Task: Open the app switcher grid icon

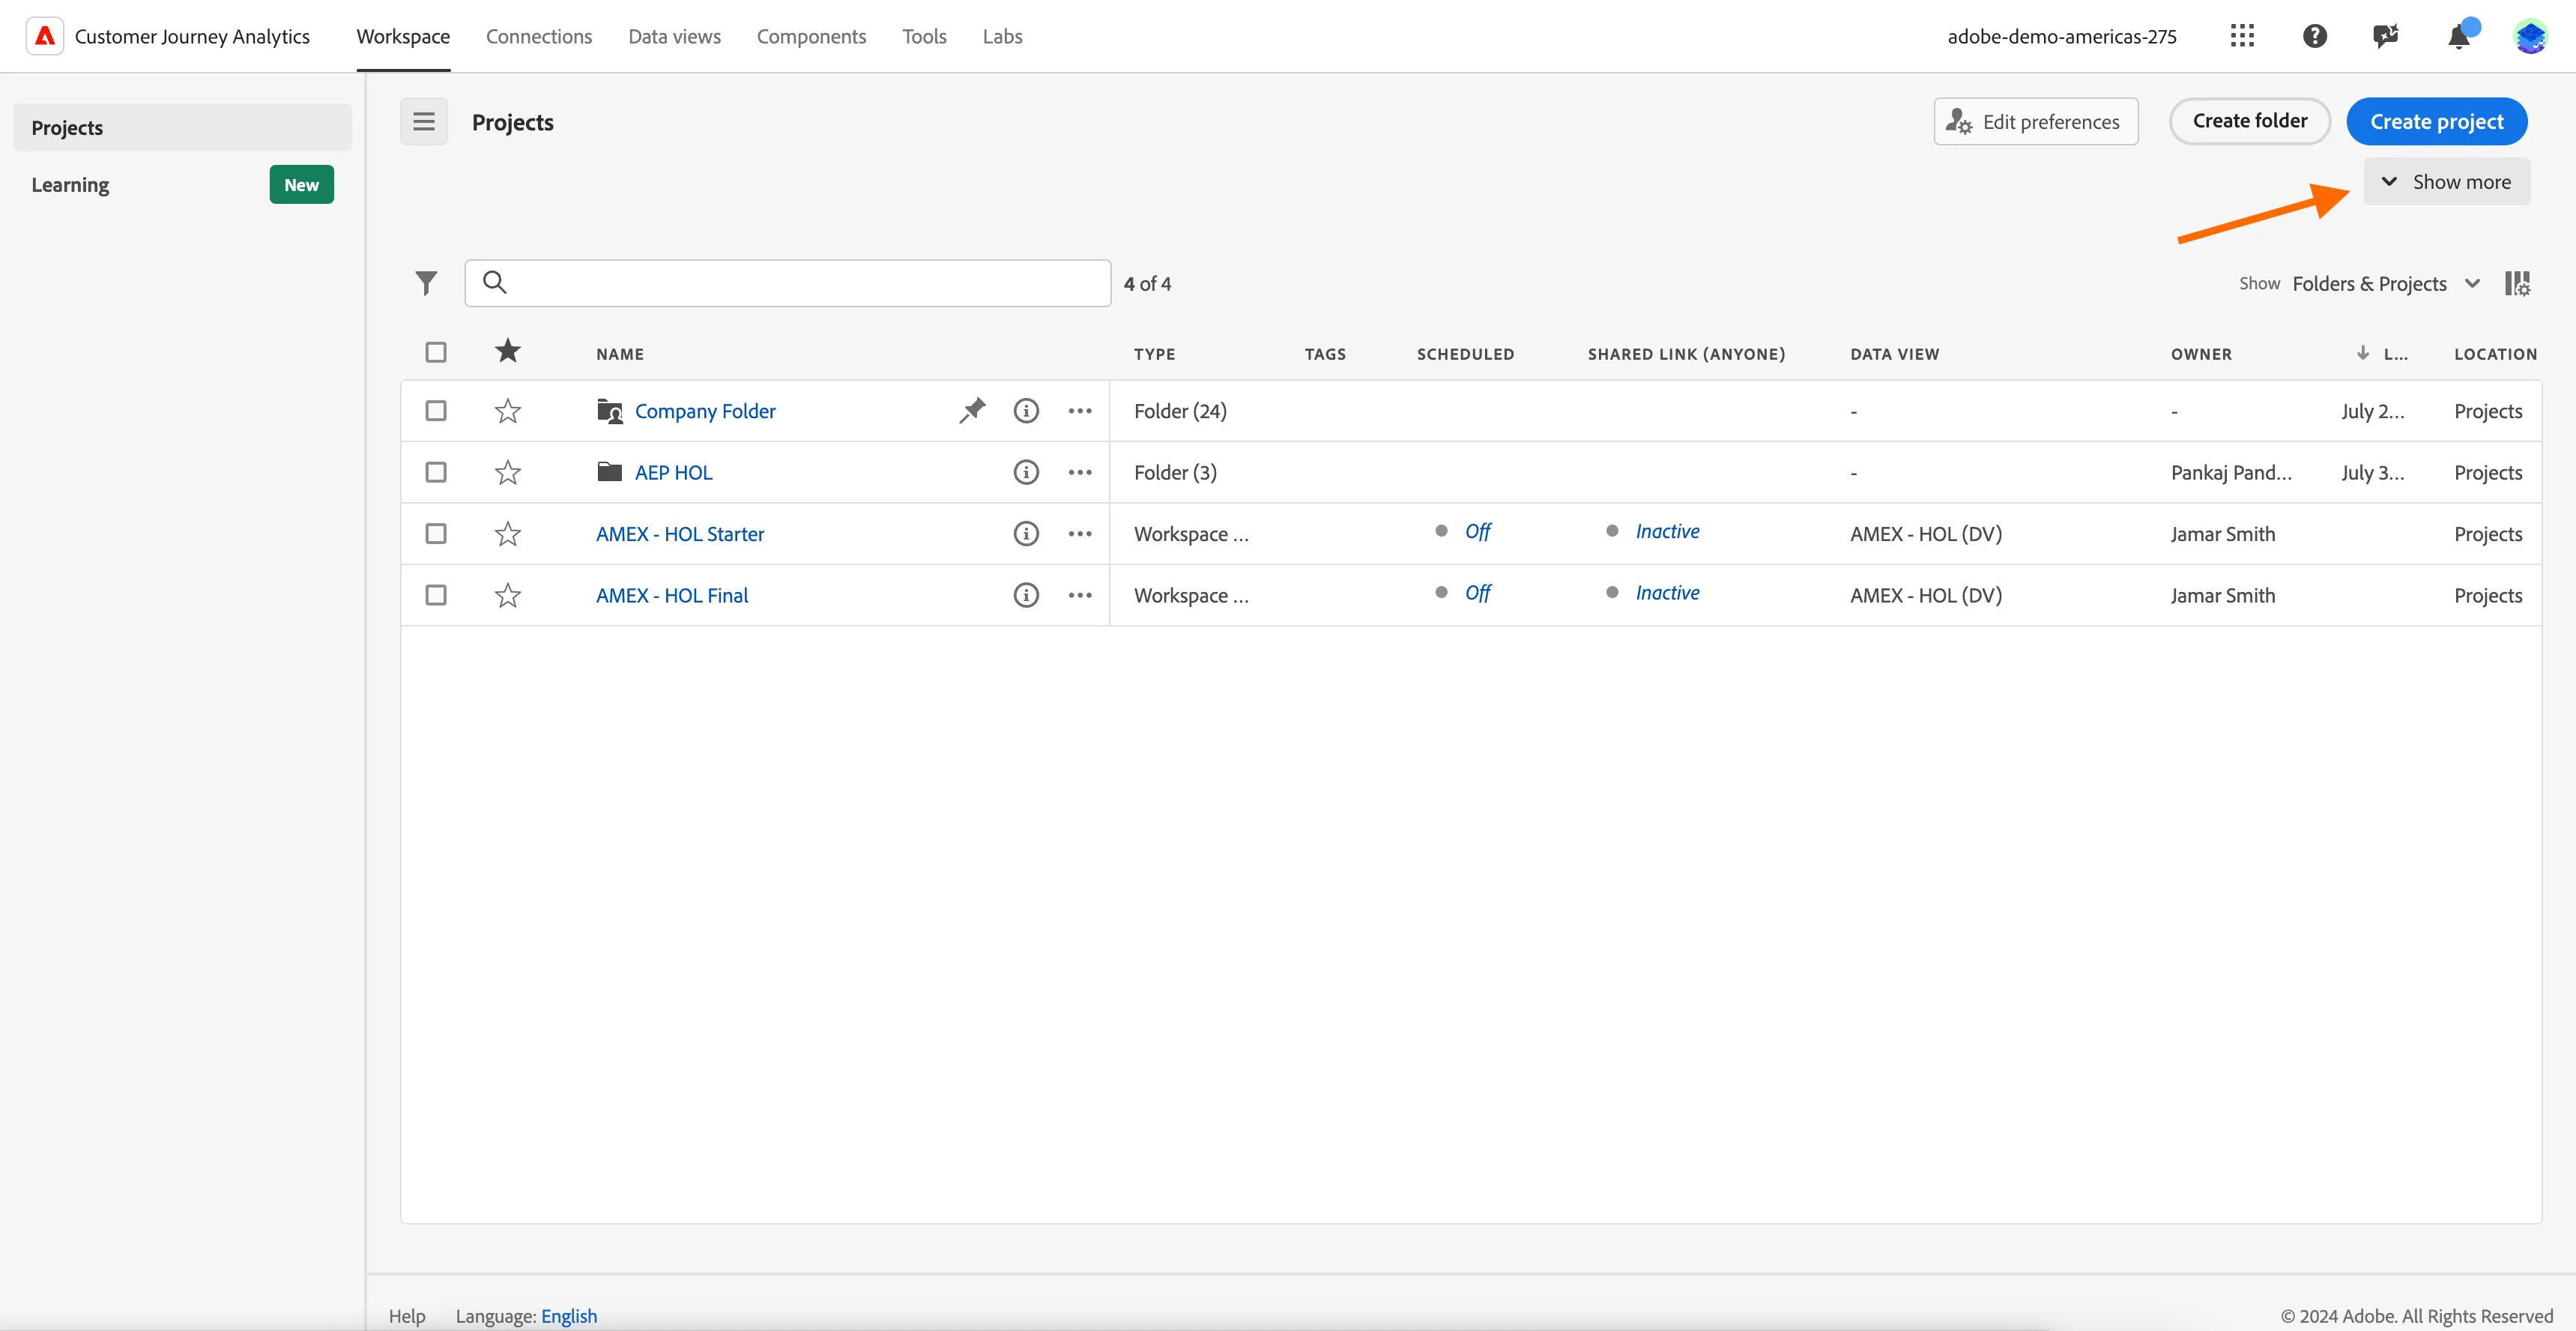Action: (x=2242, y=37)
